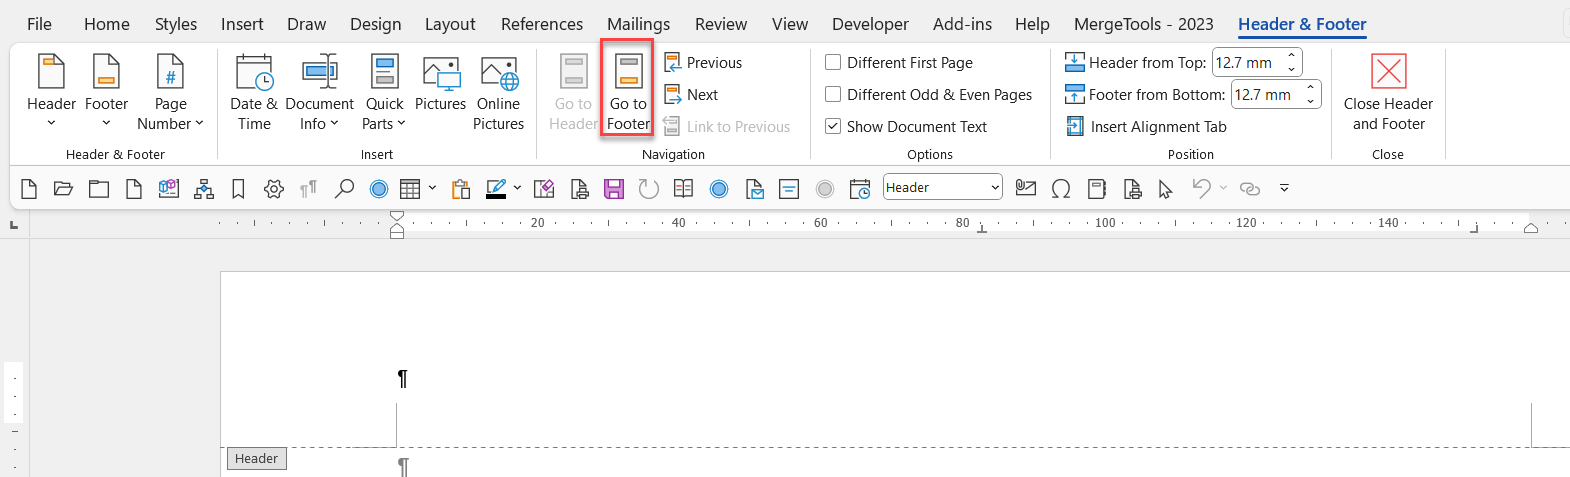This screenshot has width=1570, height=477.
Task: Jump to the Previous header section
Action: pos(703,62)
